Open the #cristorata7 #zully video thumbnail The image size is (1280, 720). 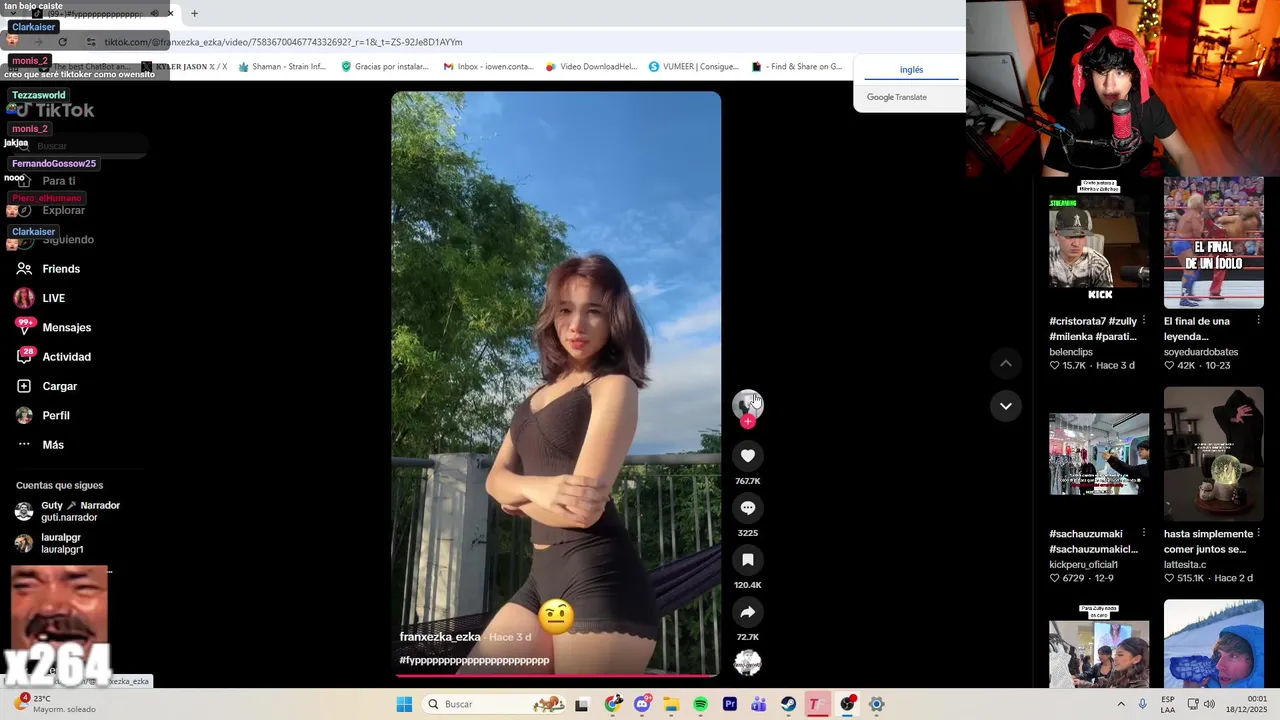[1099, 243]
